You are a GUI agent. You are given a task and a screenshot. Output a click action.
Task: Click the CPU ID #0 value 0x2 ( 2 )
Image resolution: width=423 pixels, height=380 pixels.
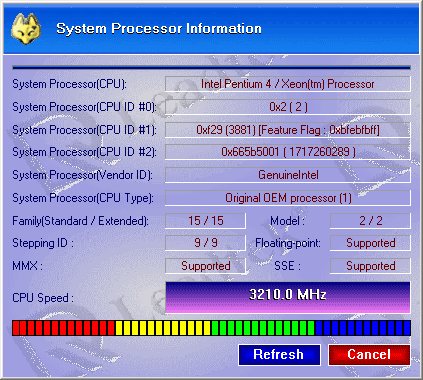pos(288,107)
